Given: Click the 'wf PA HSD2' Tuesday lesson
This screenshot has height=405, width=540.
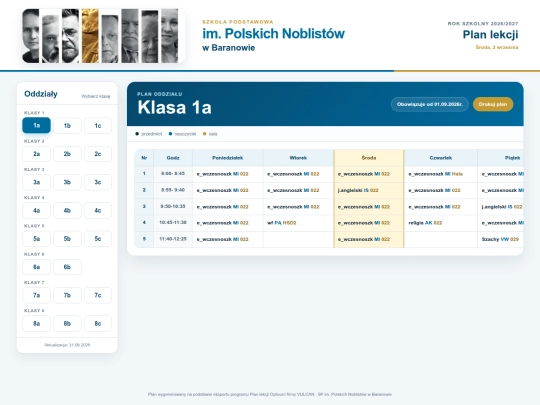Looking at the screenshot, I should point(282,223).
